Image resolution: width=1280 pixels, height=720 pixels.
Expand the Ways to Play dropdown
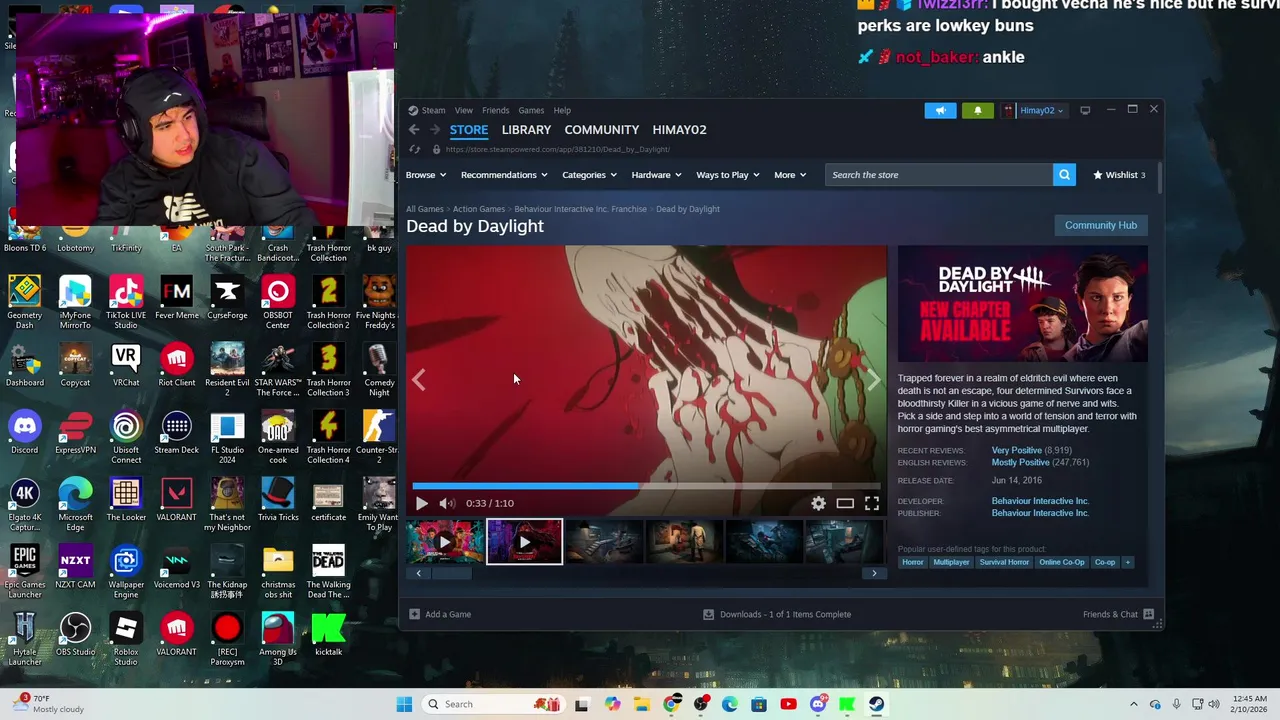pos(728,175)
